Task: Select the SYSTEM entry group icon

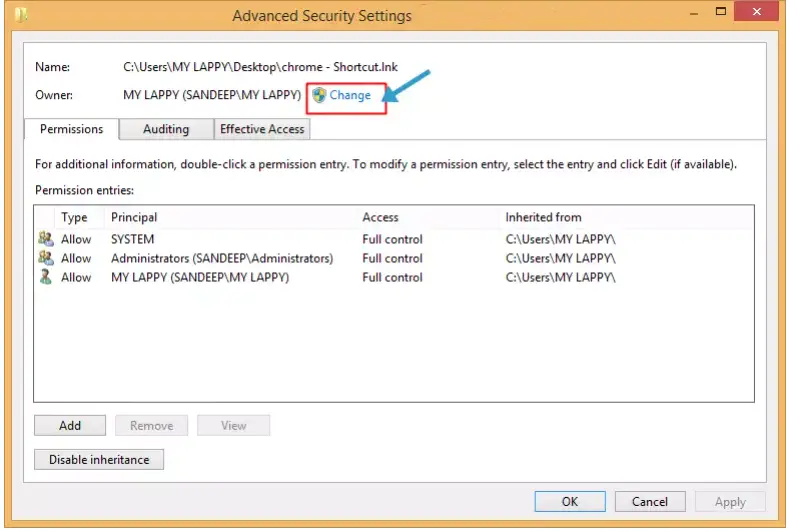Action: [46, 239]
